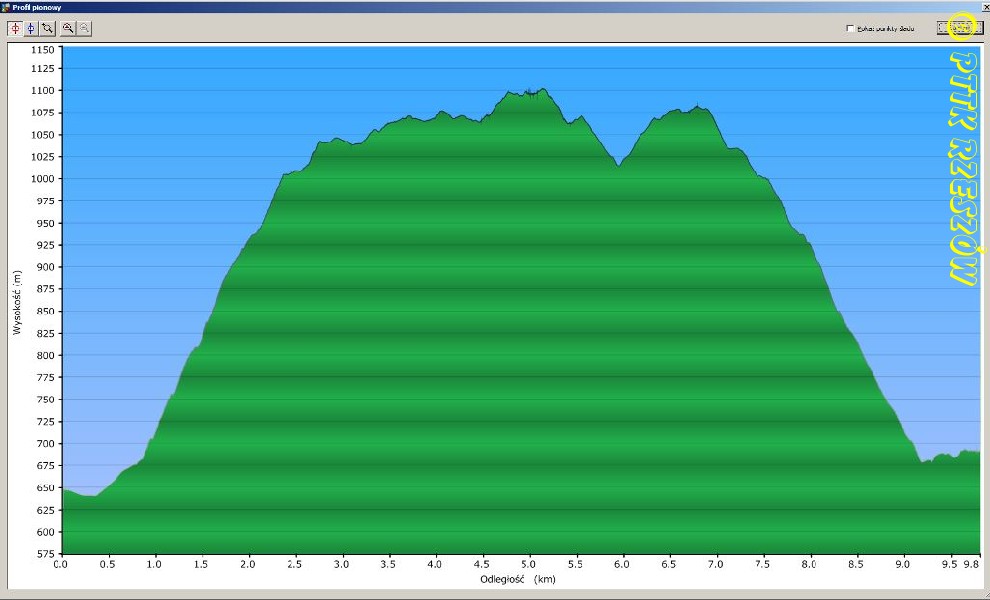Image resolution: width=990 pixels, height=600 pixels.
Task: Enable the show track points checkbox
Action: pos(850,28)
